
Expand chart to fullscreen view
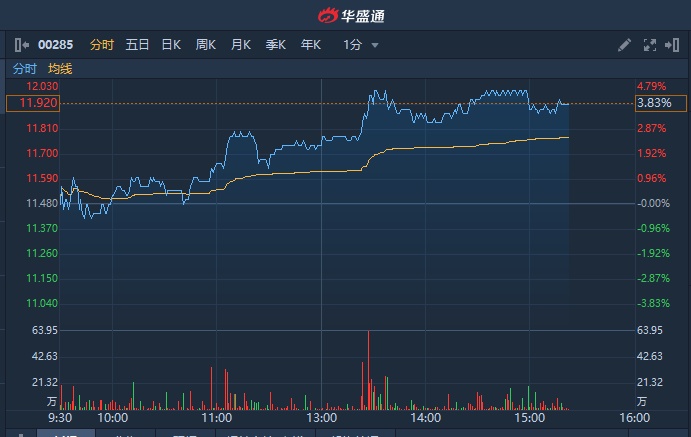649,45
